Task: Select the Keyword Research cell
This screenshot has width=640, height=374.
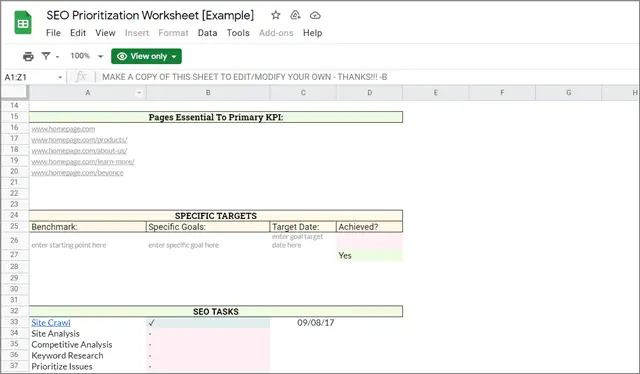Action: 88,356
